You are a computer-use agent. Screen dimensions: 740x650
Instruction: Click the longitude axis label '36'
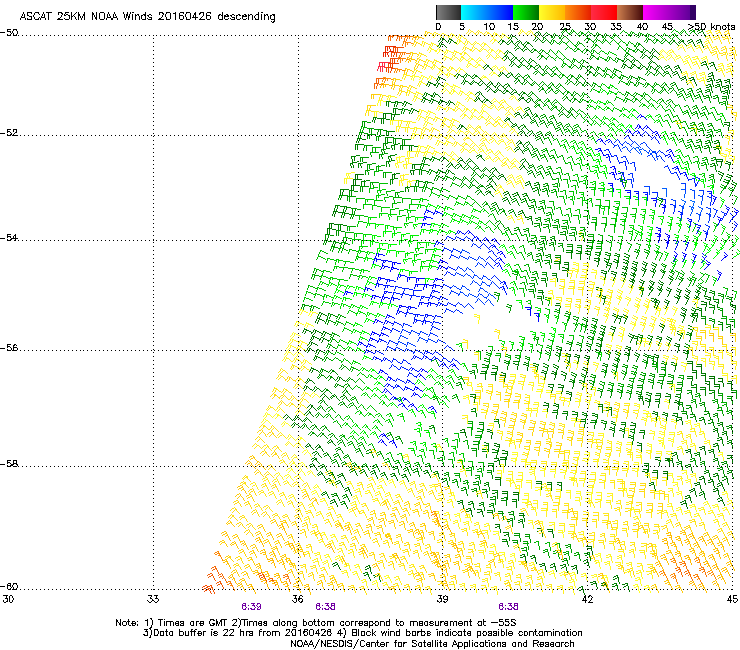click(297, 599)
